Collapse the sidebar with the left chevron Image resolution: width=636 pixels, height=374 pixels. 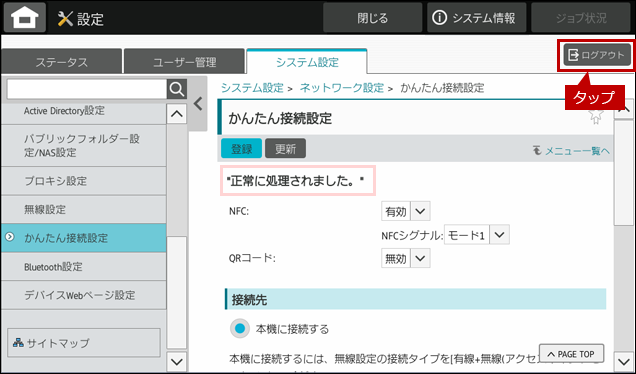pos(198,104)
